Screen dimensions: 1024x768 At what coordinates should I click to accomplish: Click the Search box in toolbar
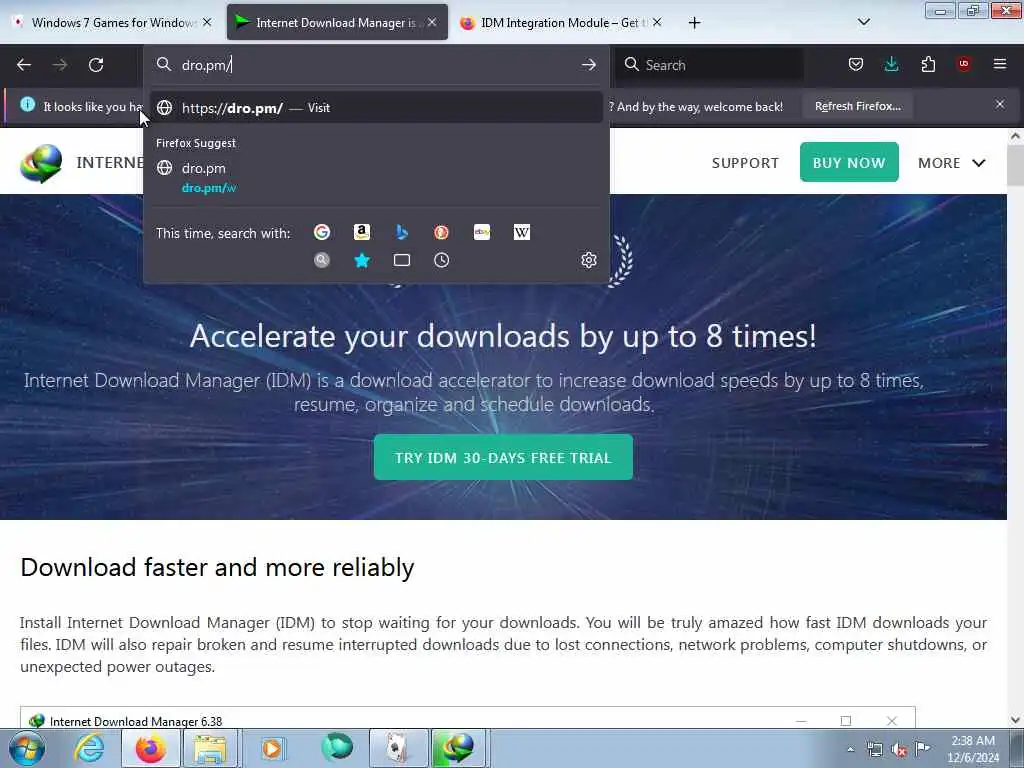pos(709,65)
